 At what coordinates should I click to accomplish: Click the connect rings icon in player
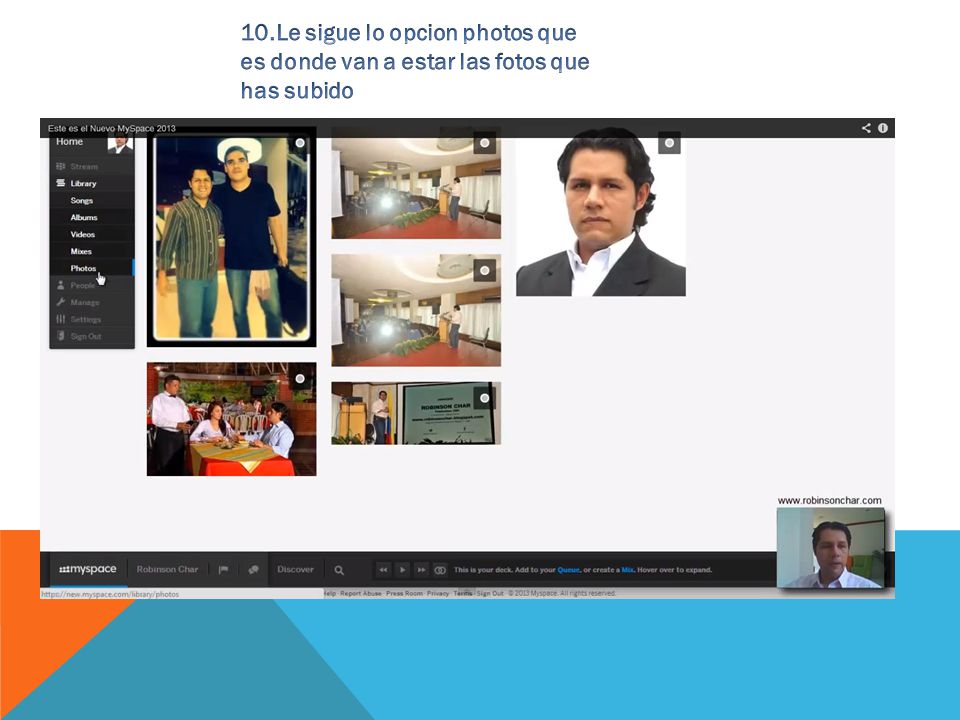click(440, 570)
